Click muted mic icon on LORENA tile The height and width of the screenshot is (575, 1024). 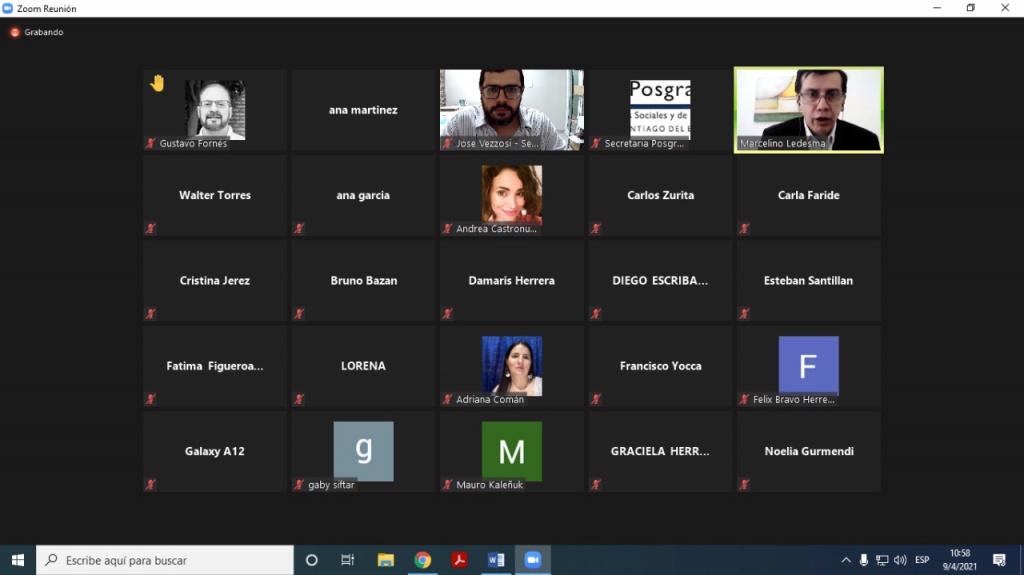pyautogui.click(x=299, y=399)
